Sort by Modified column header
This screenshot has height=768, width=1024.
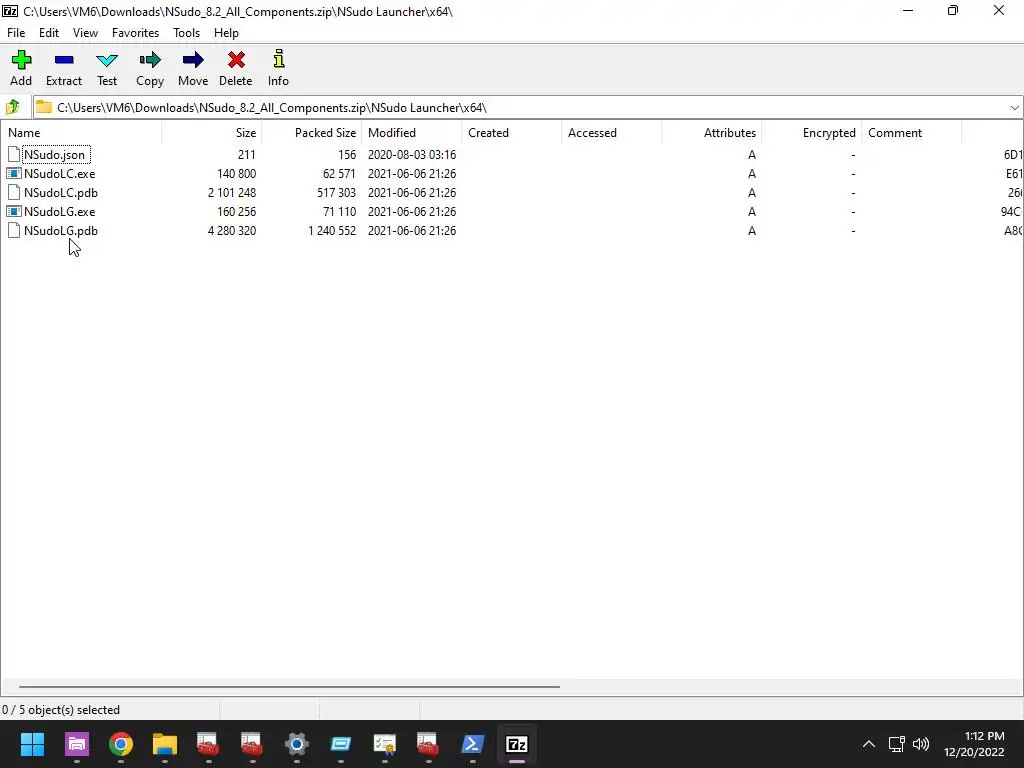411,133
